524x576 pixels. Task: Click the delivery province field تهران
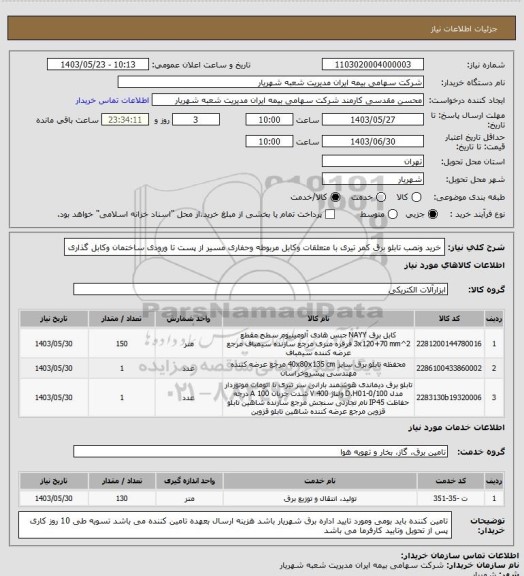coord(373,161)
